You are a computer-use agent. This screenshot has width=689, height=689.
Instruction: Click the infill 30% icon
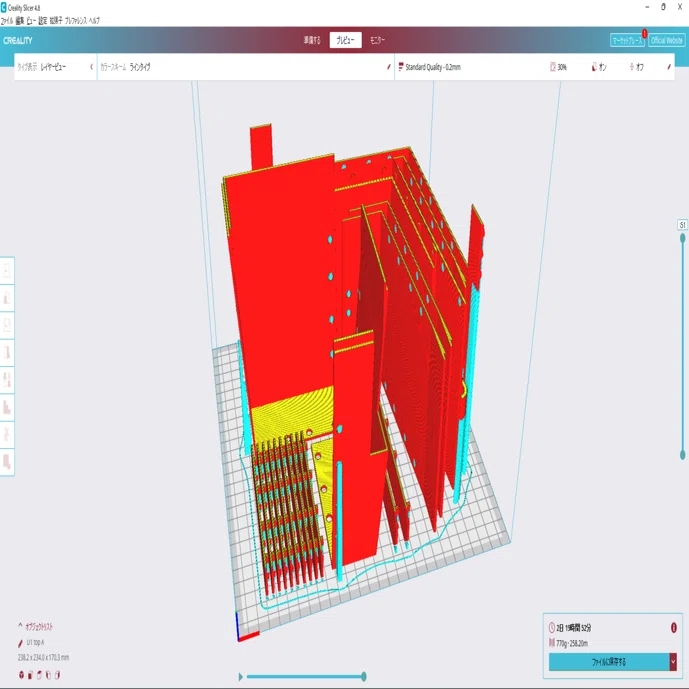[553, 67]
